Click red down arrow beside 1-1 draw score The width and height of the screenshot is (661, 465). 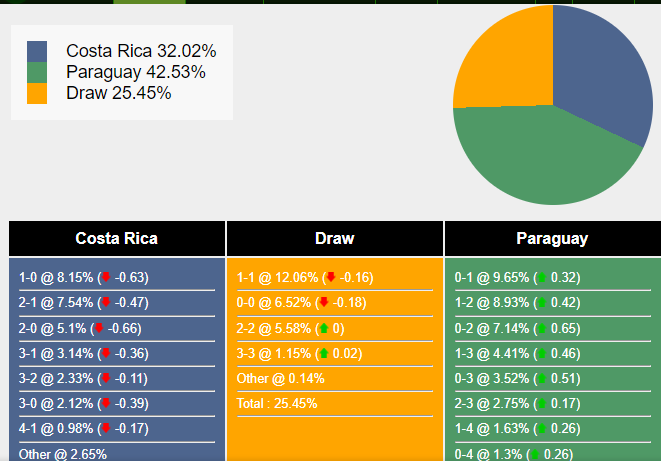[x=330, y=277]
